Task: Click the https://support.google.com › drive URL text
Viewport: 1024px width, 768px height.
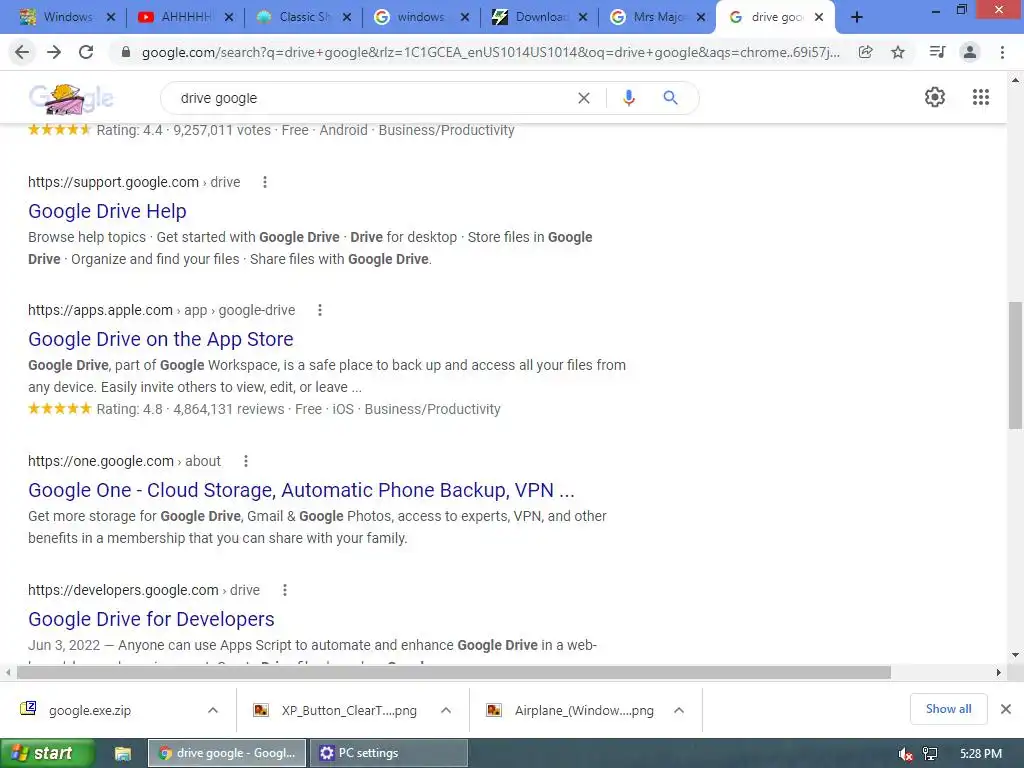Action: tap(134, 182)
